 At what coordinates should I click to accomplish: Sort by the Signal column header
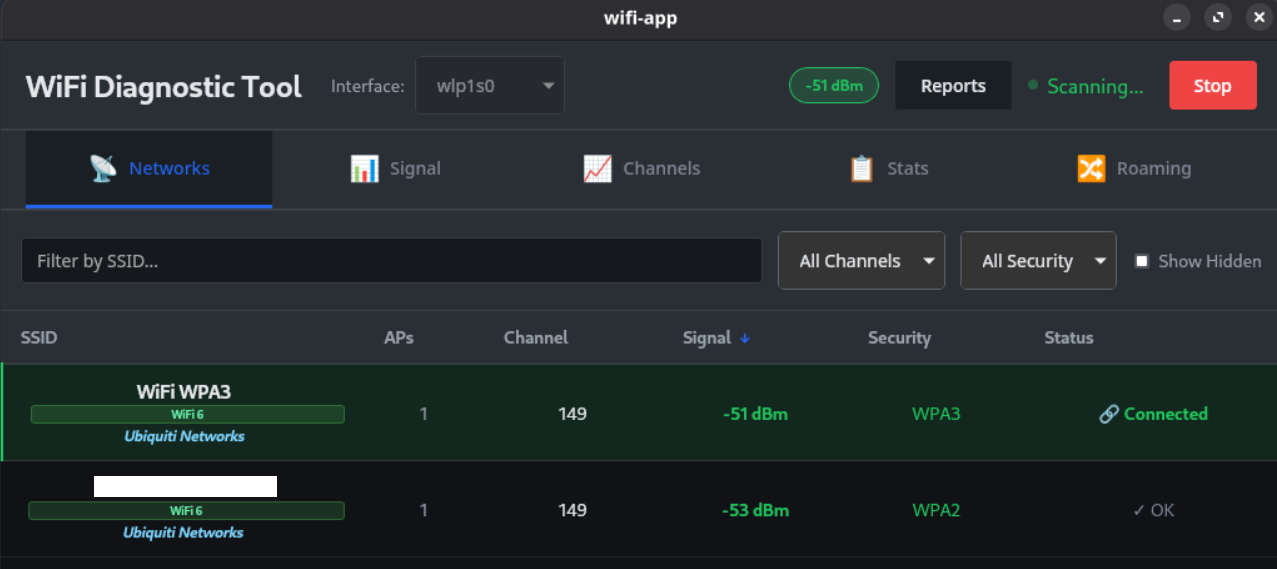tap(707, 338)
